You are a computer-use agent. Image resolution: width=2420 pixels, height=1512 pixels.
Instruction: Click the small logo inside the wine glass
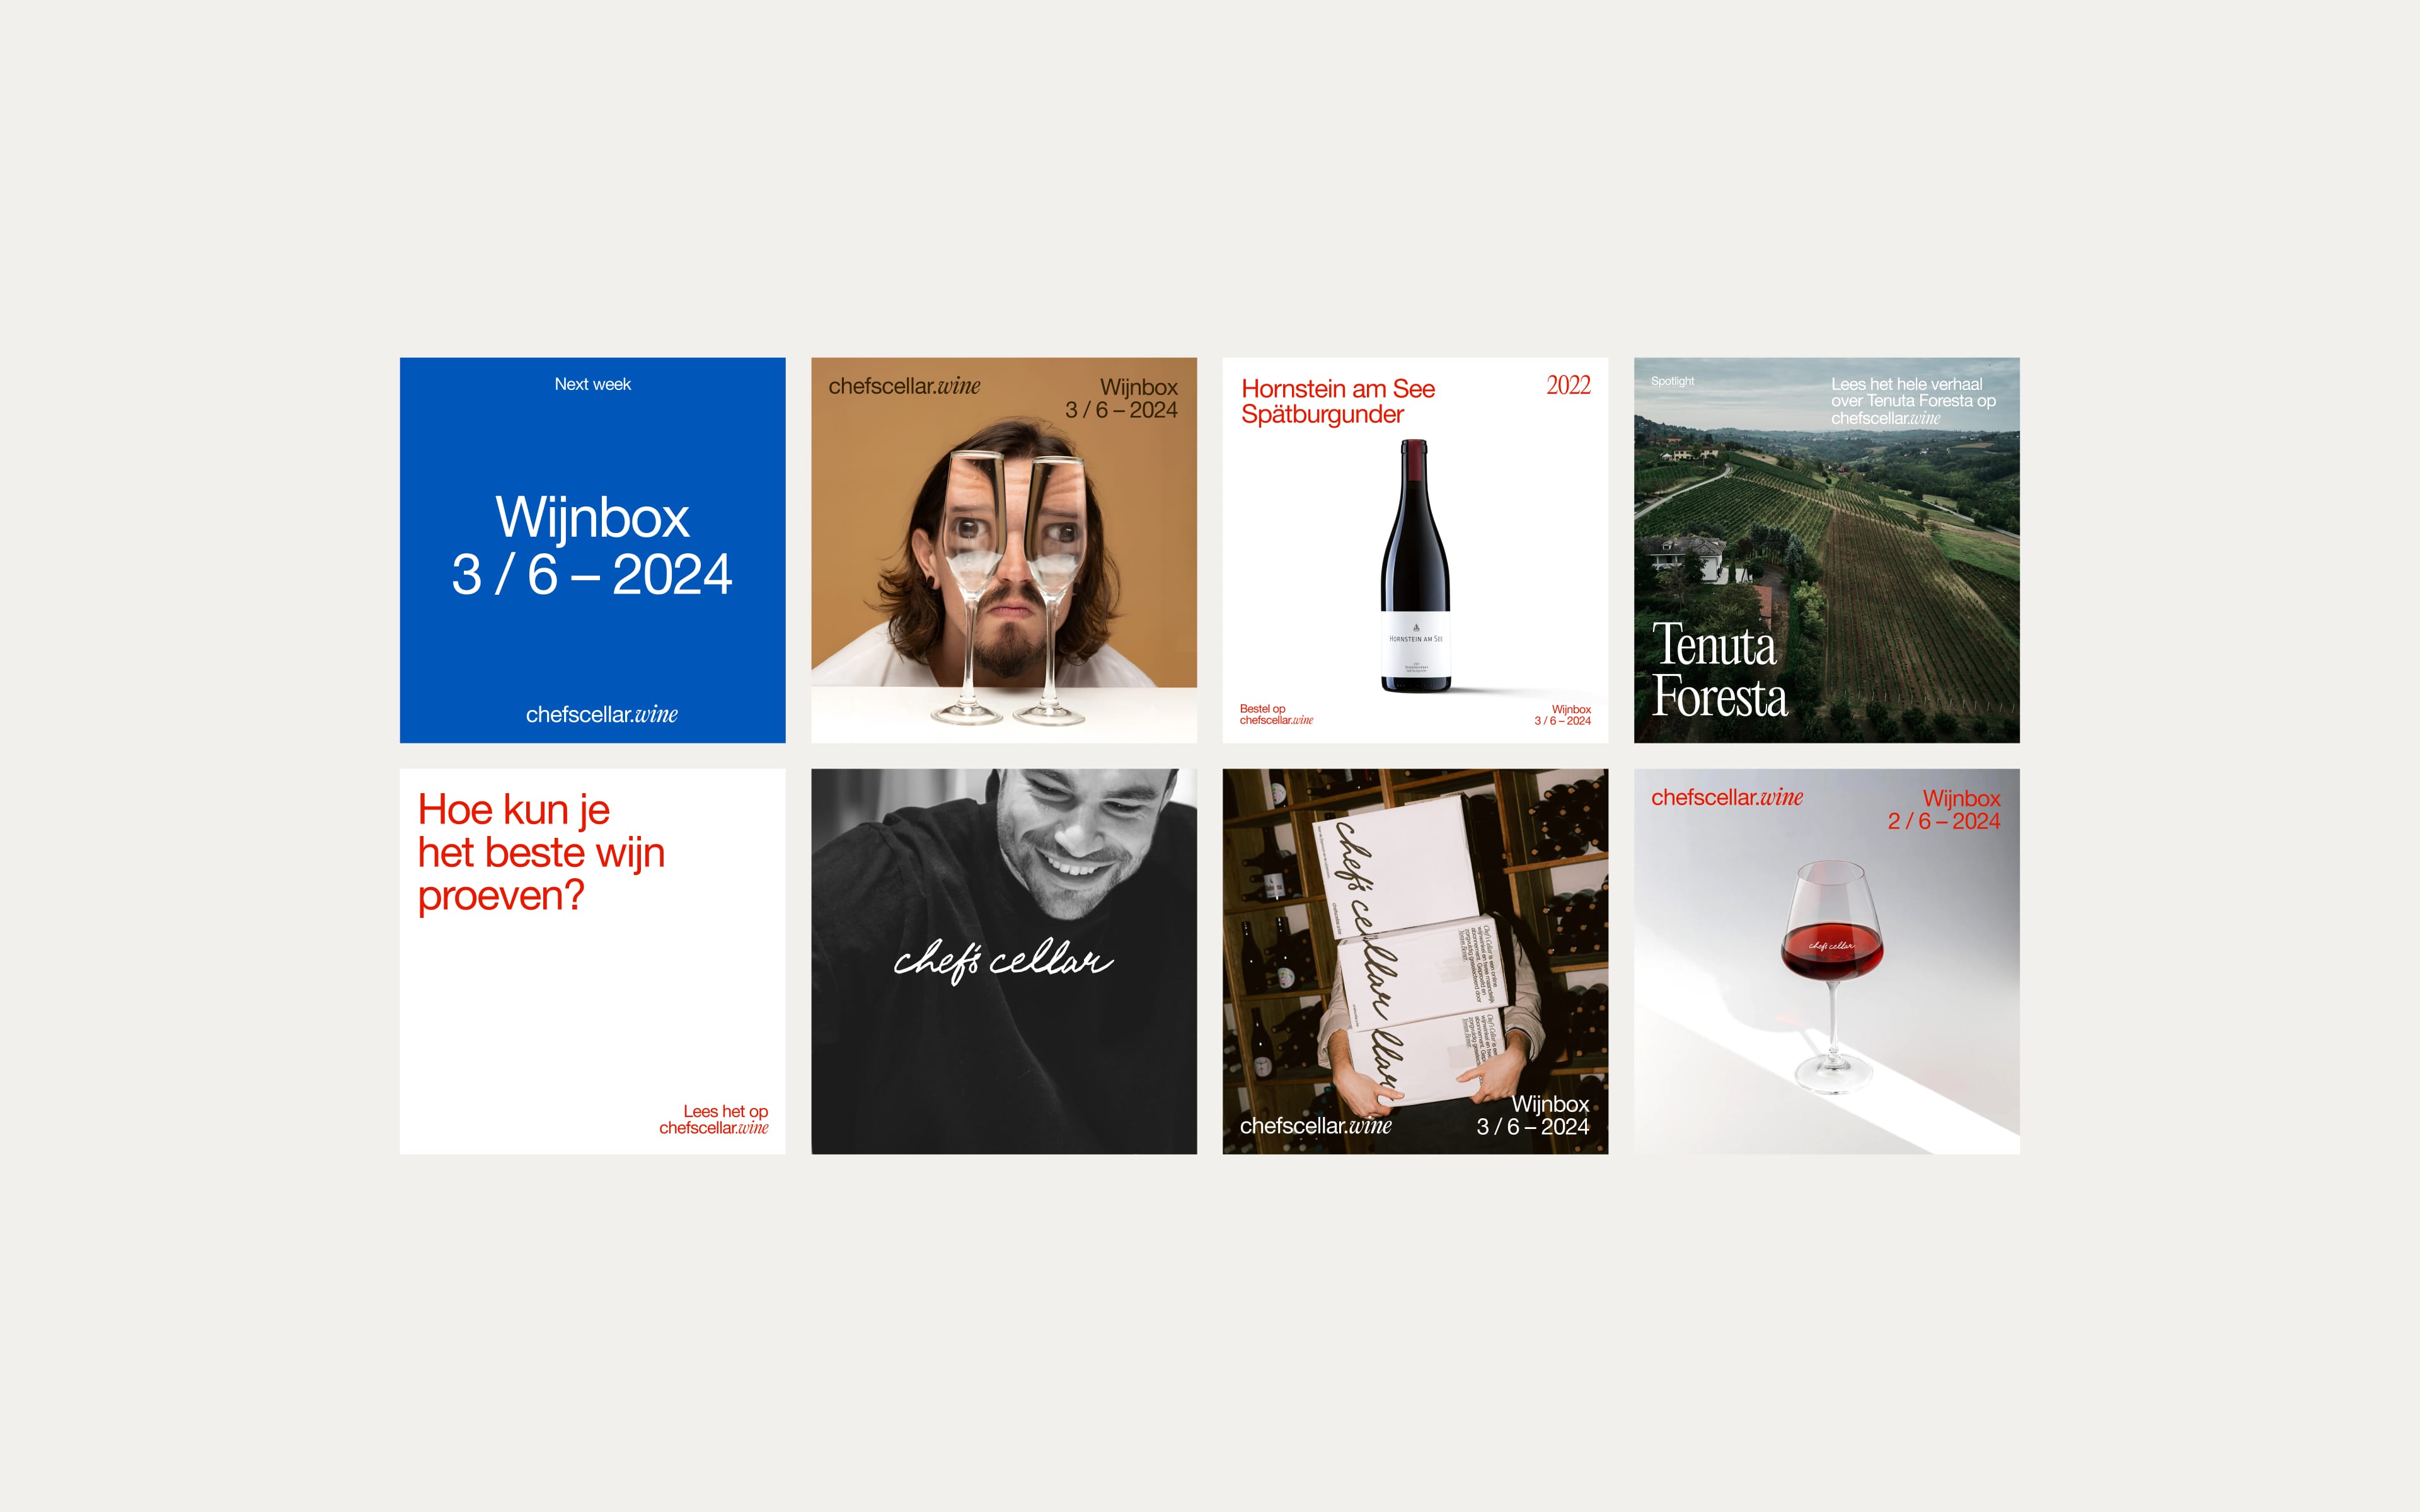point(1831,945)
